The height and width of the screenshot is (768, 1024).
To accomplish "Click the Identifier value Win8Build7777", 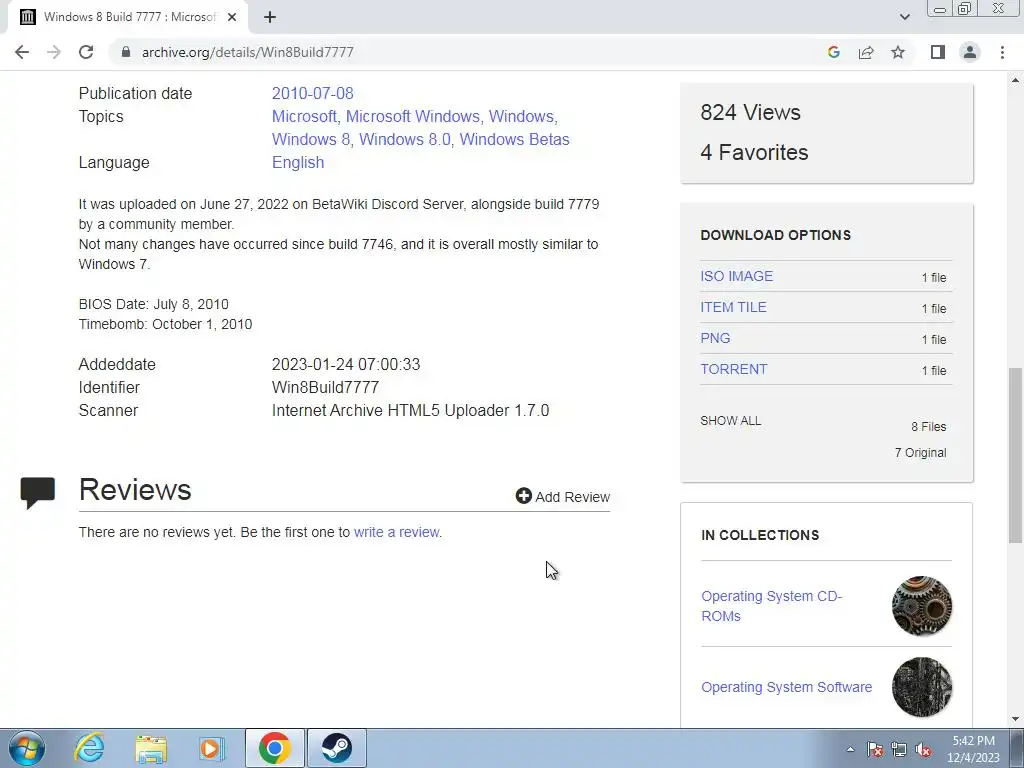I will [x=325, y=387].
